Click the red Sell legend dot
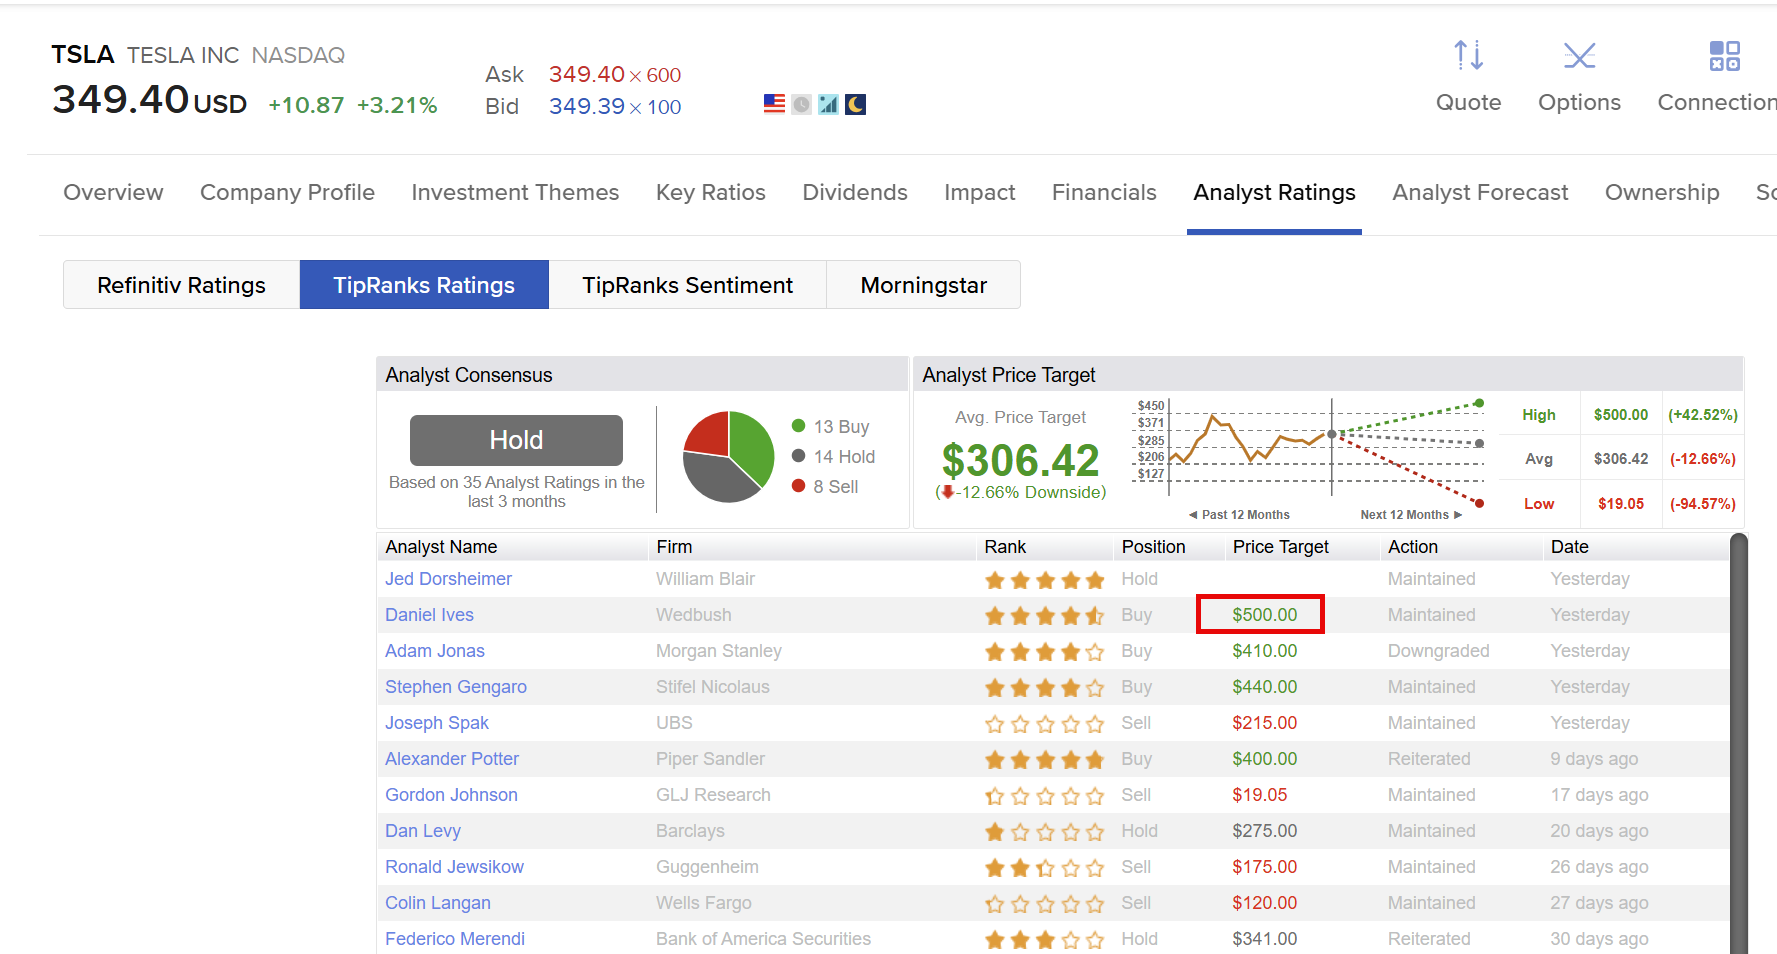1777x954 pixels. coord(798,486)
